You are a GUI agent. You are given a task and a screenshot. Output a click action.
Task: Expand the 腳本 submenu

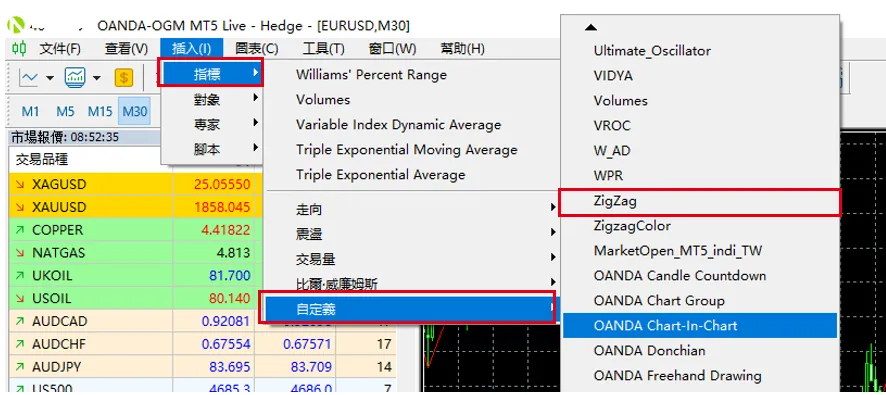click(211, 149)
